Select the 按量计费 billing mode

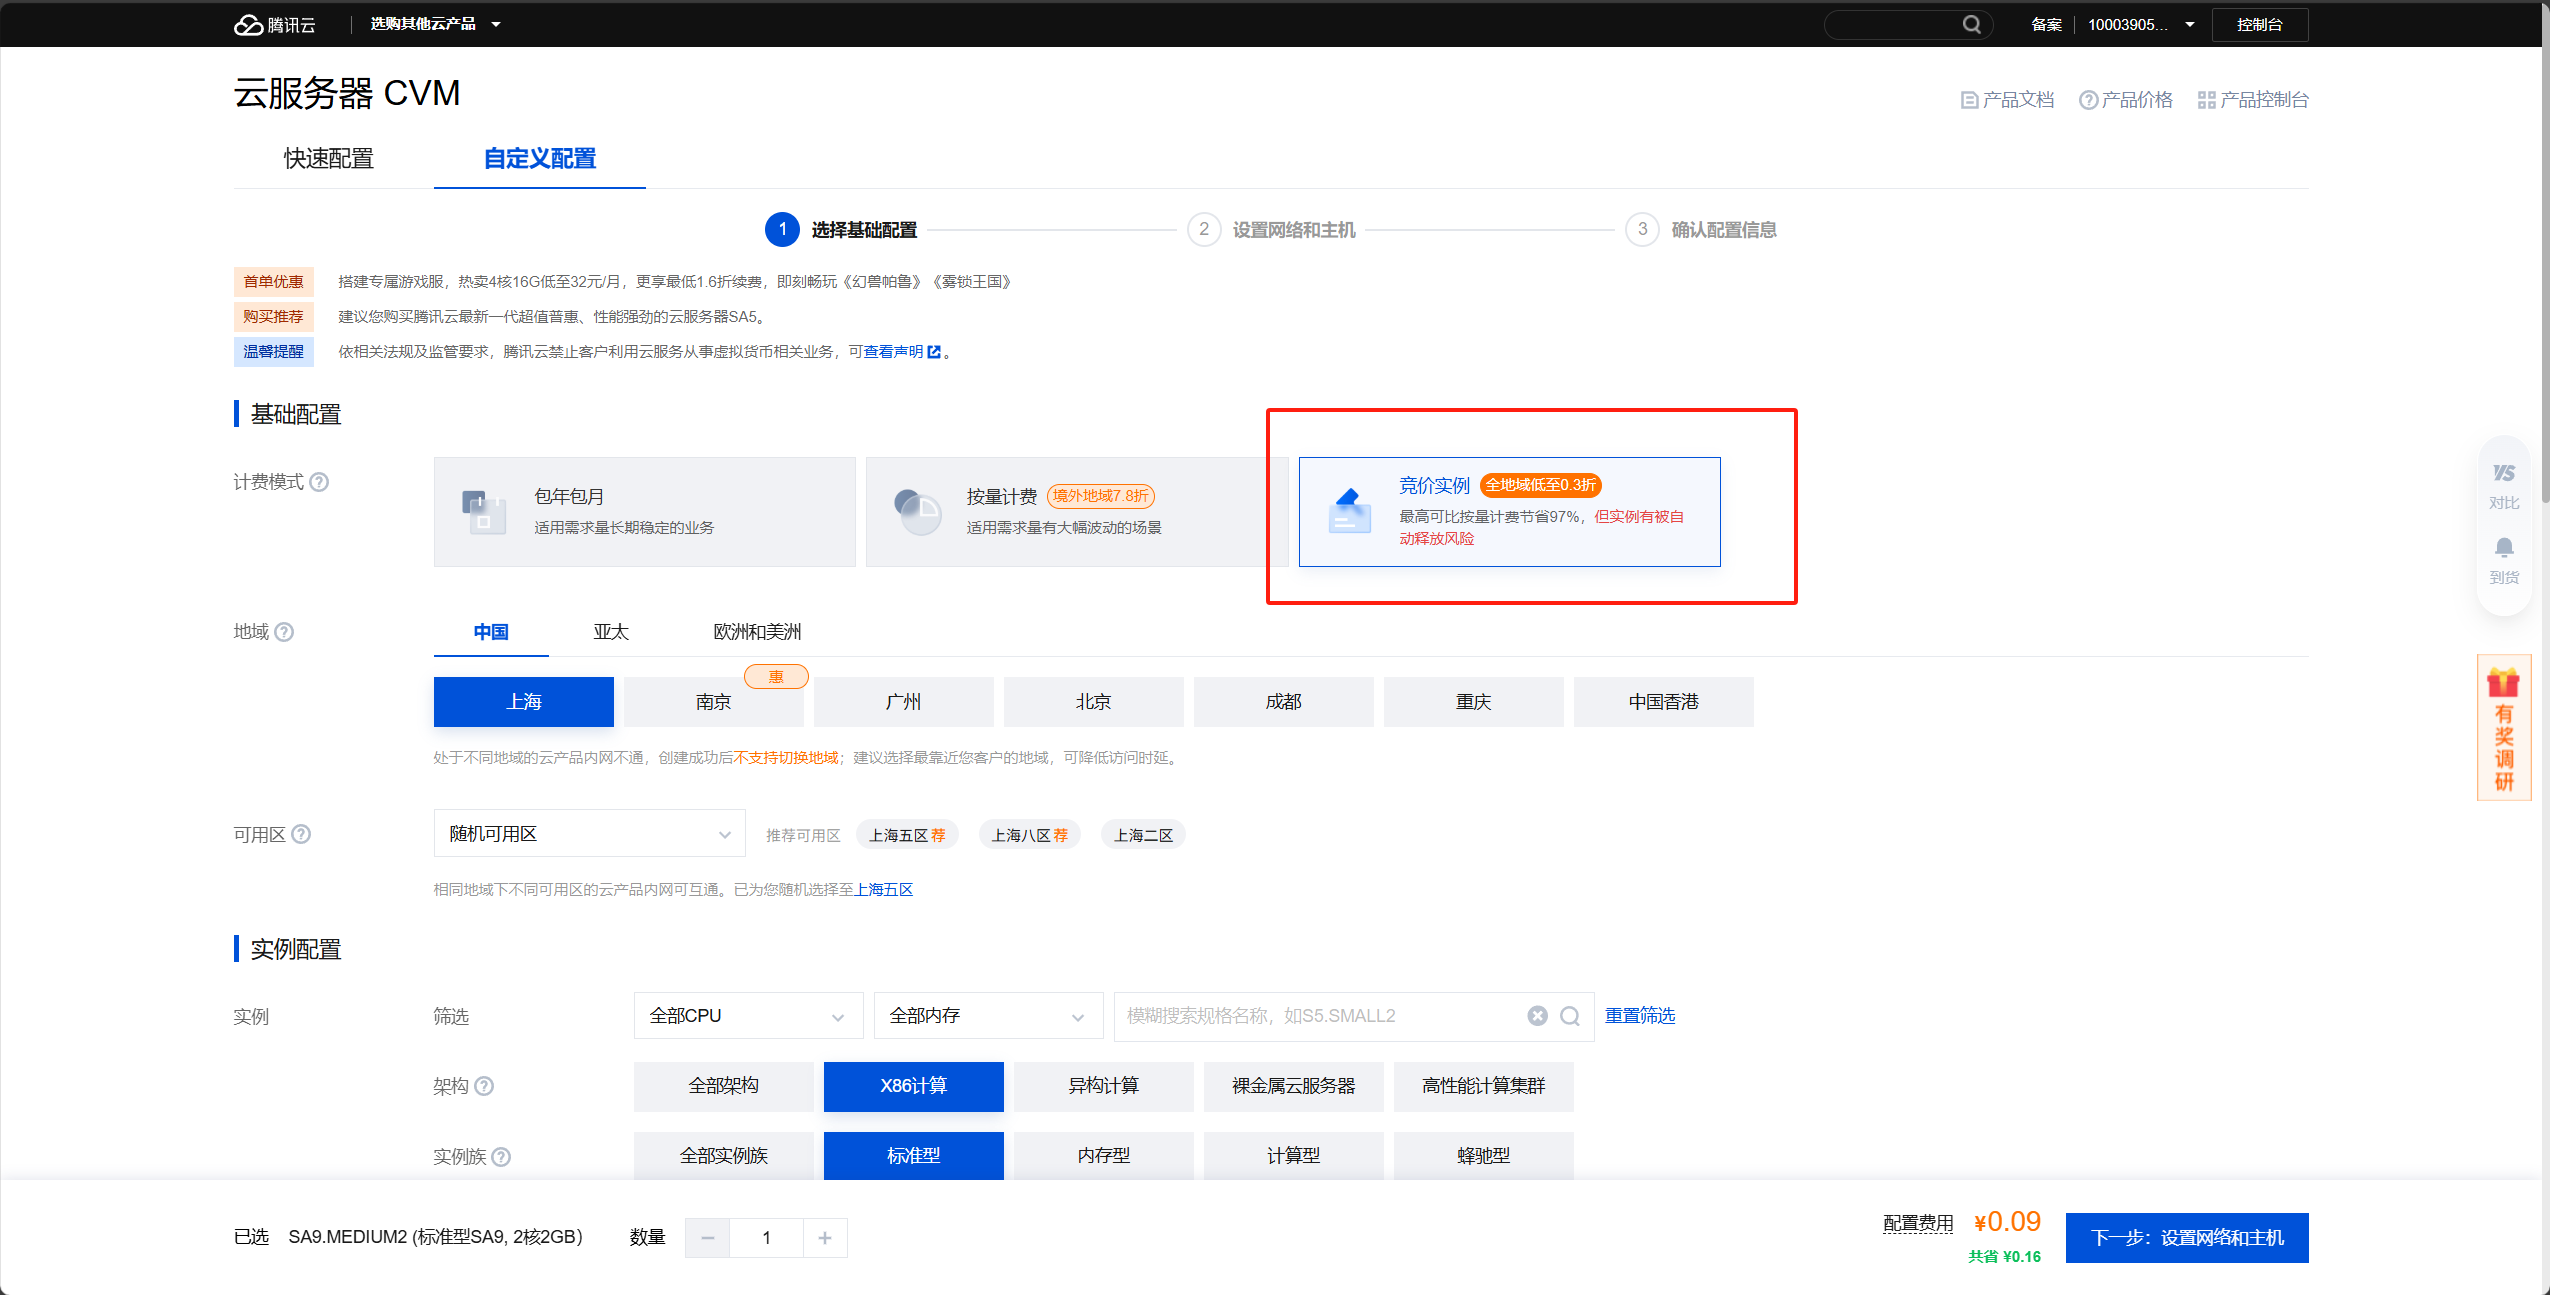point(1076,512)
